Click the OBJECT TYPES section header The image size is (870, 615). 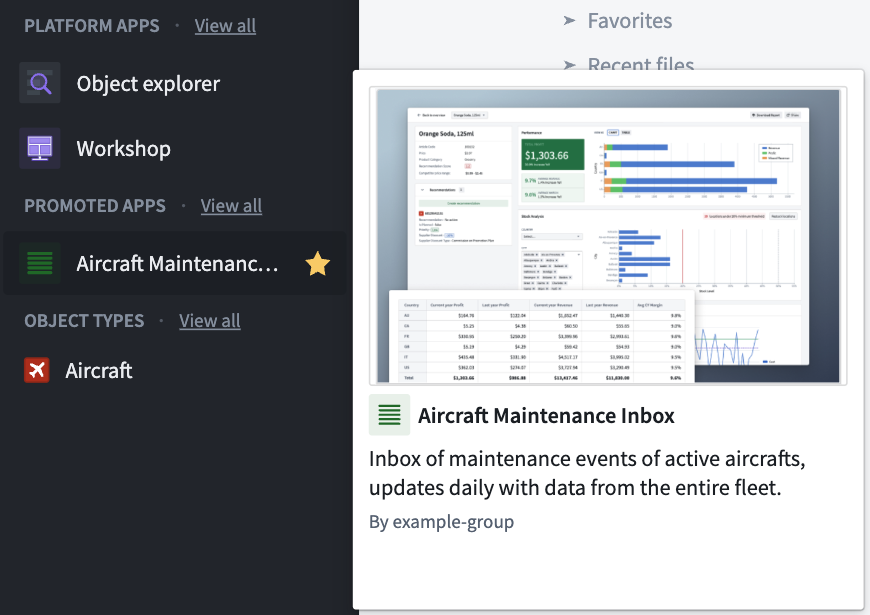[x=84, y=320]
